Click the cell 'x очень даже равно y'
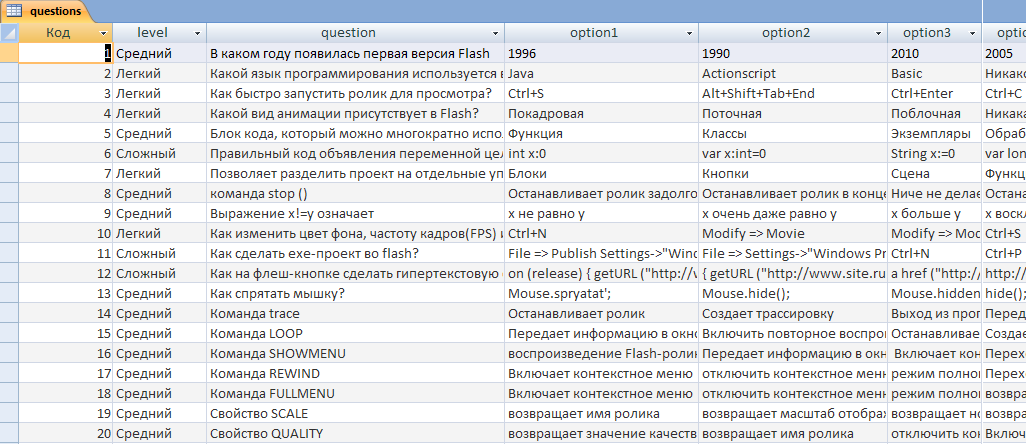The width and height of the screenshot is (1026, 444). pos(793,214)
